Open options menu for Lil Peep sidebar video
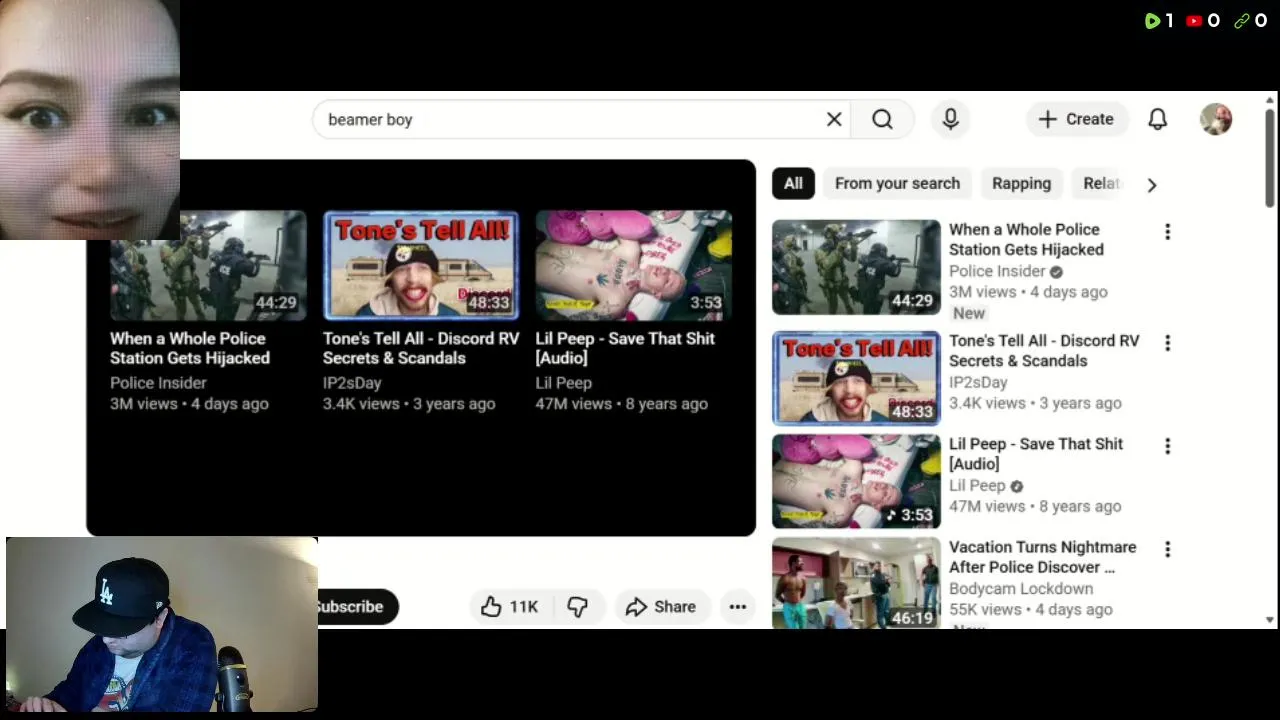This screenshot has width=1280, height=720. point(1167,446)
